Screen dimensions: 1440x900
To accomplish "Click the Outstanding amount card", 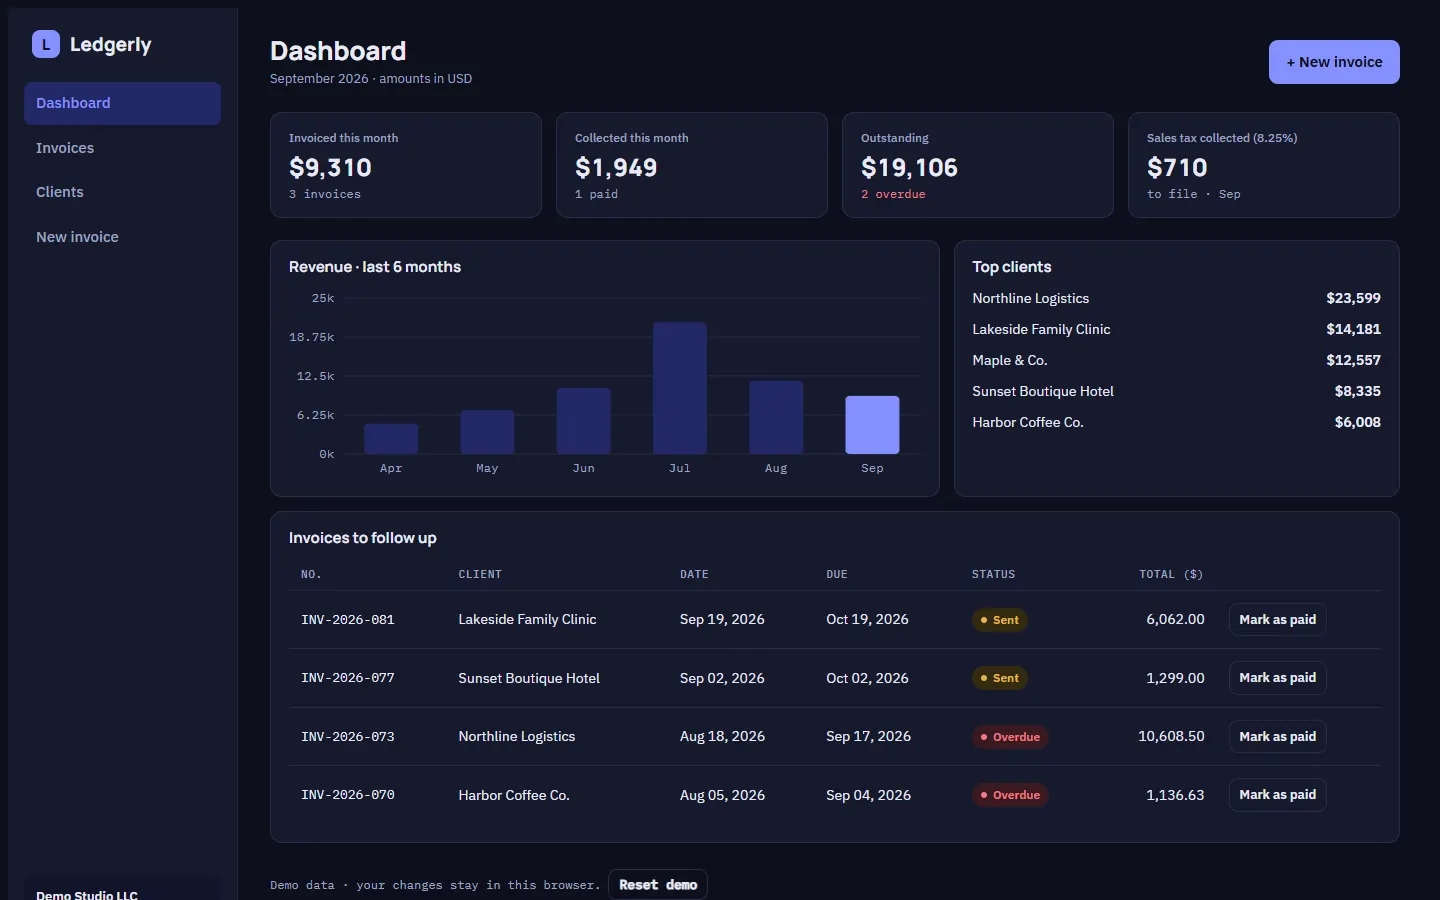I will [978, 165].
